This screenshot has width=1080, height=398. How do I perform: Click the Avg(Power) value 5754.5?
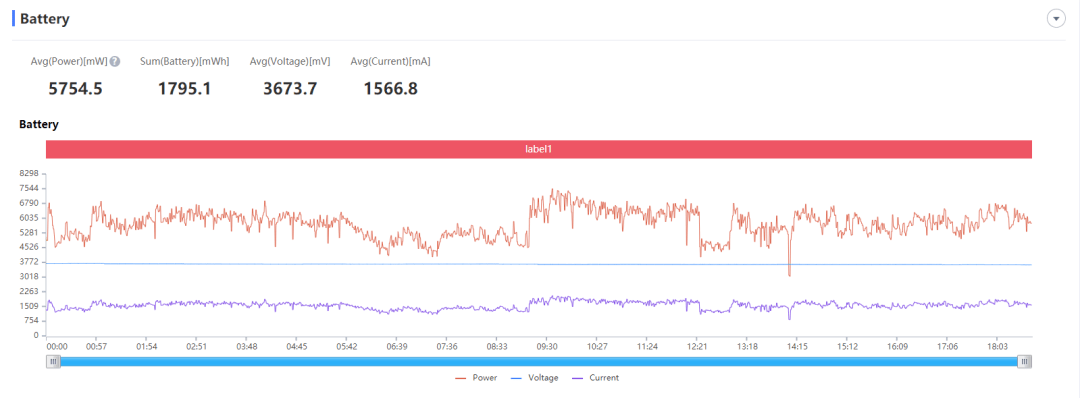(x=76, y=88)
